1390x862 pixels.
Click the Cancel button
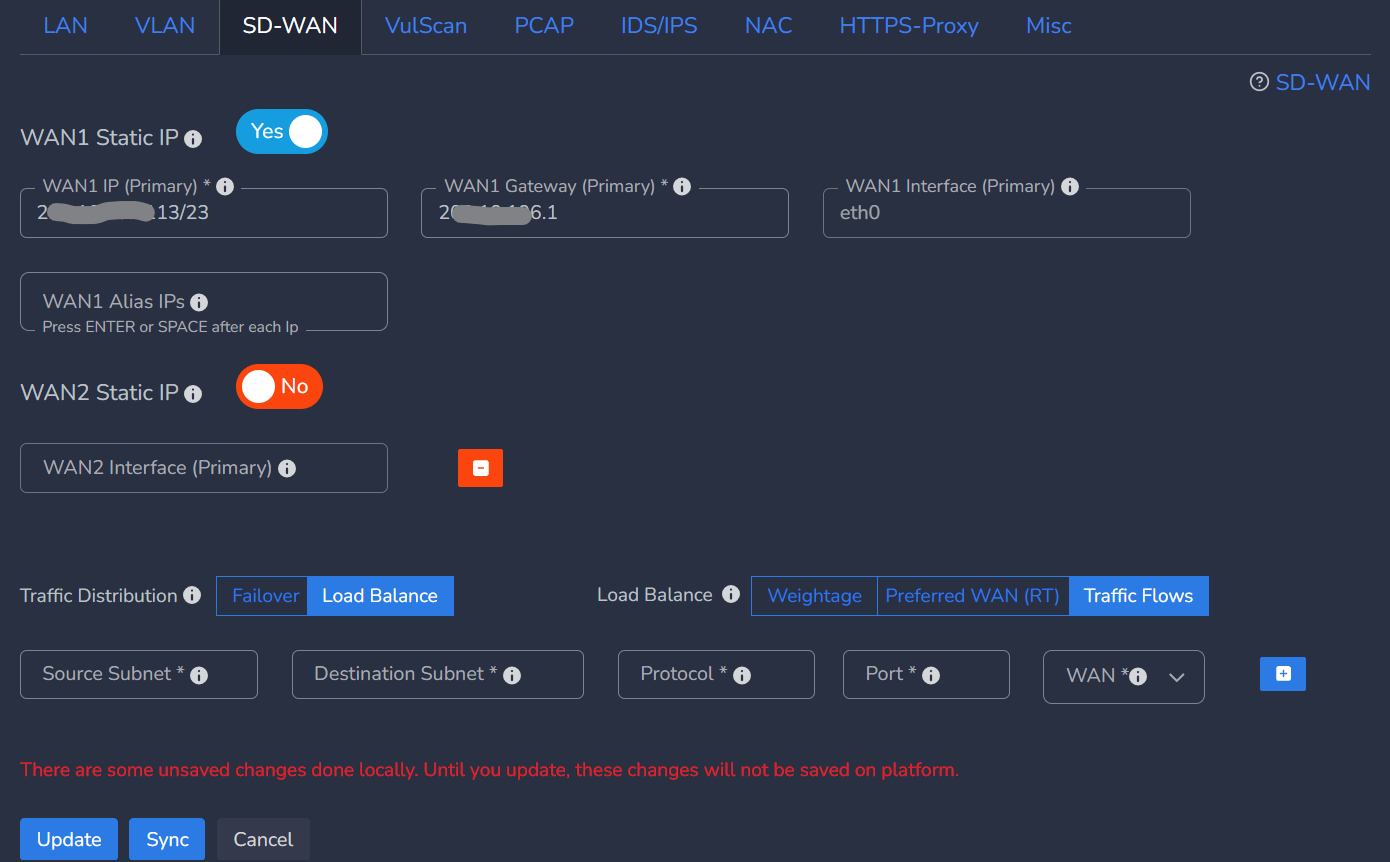pyautogui.click(x=263, y=839)
